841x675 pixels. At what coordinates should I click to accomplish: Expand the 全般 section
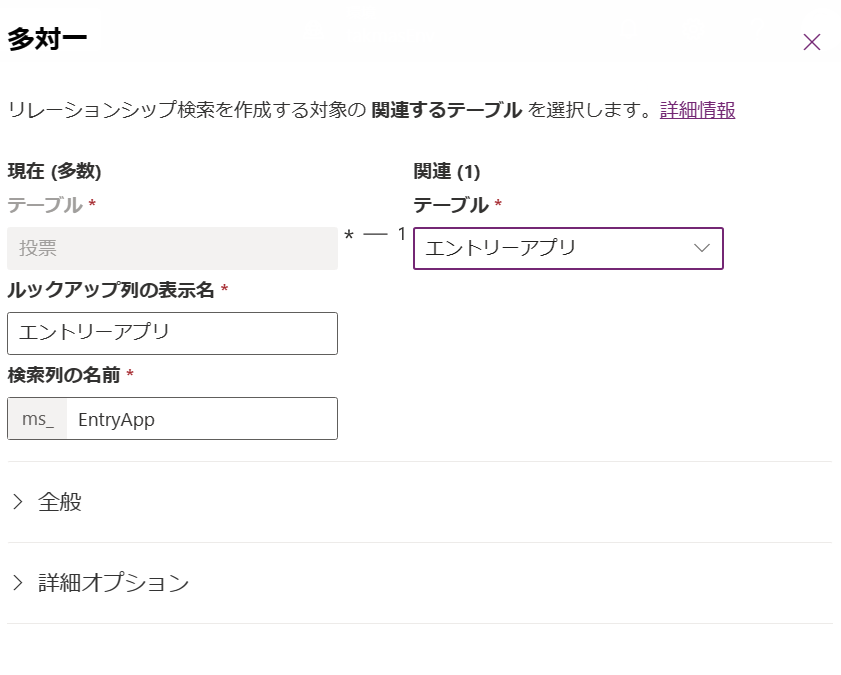click(x=60, y=502)
